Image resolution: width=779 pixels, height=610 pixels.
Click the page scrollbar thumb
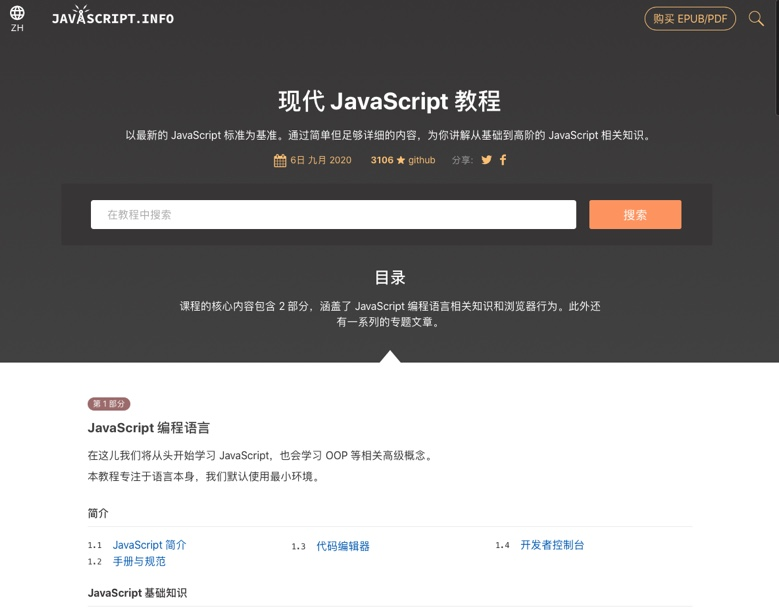[x=777, y=57]
